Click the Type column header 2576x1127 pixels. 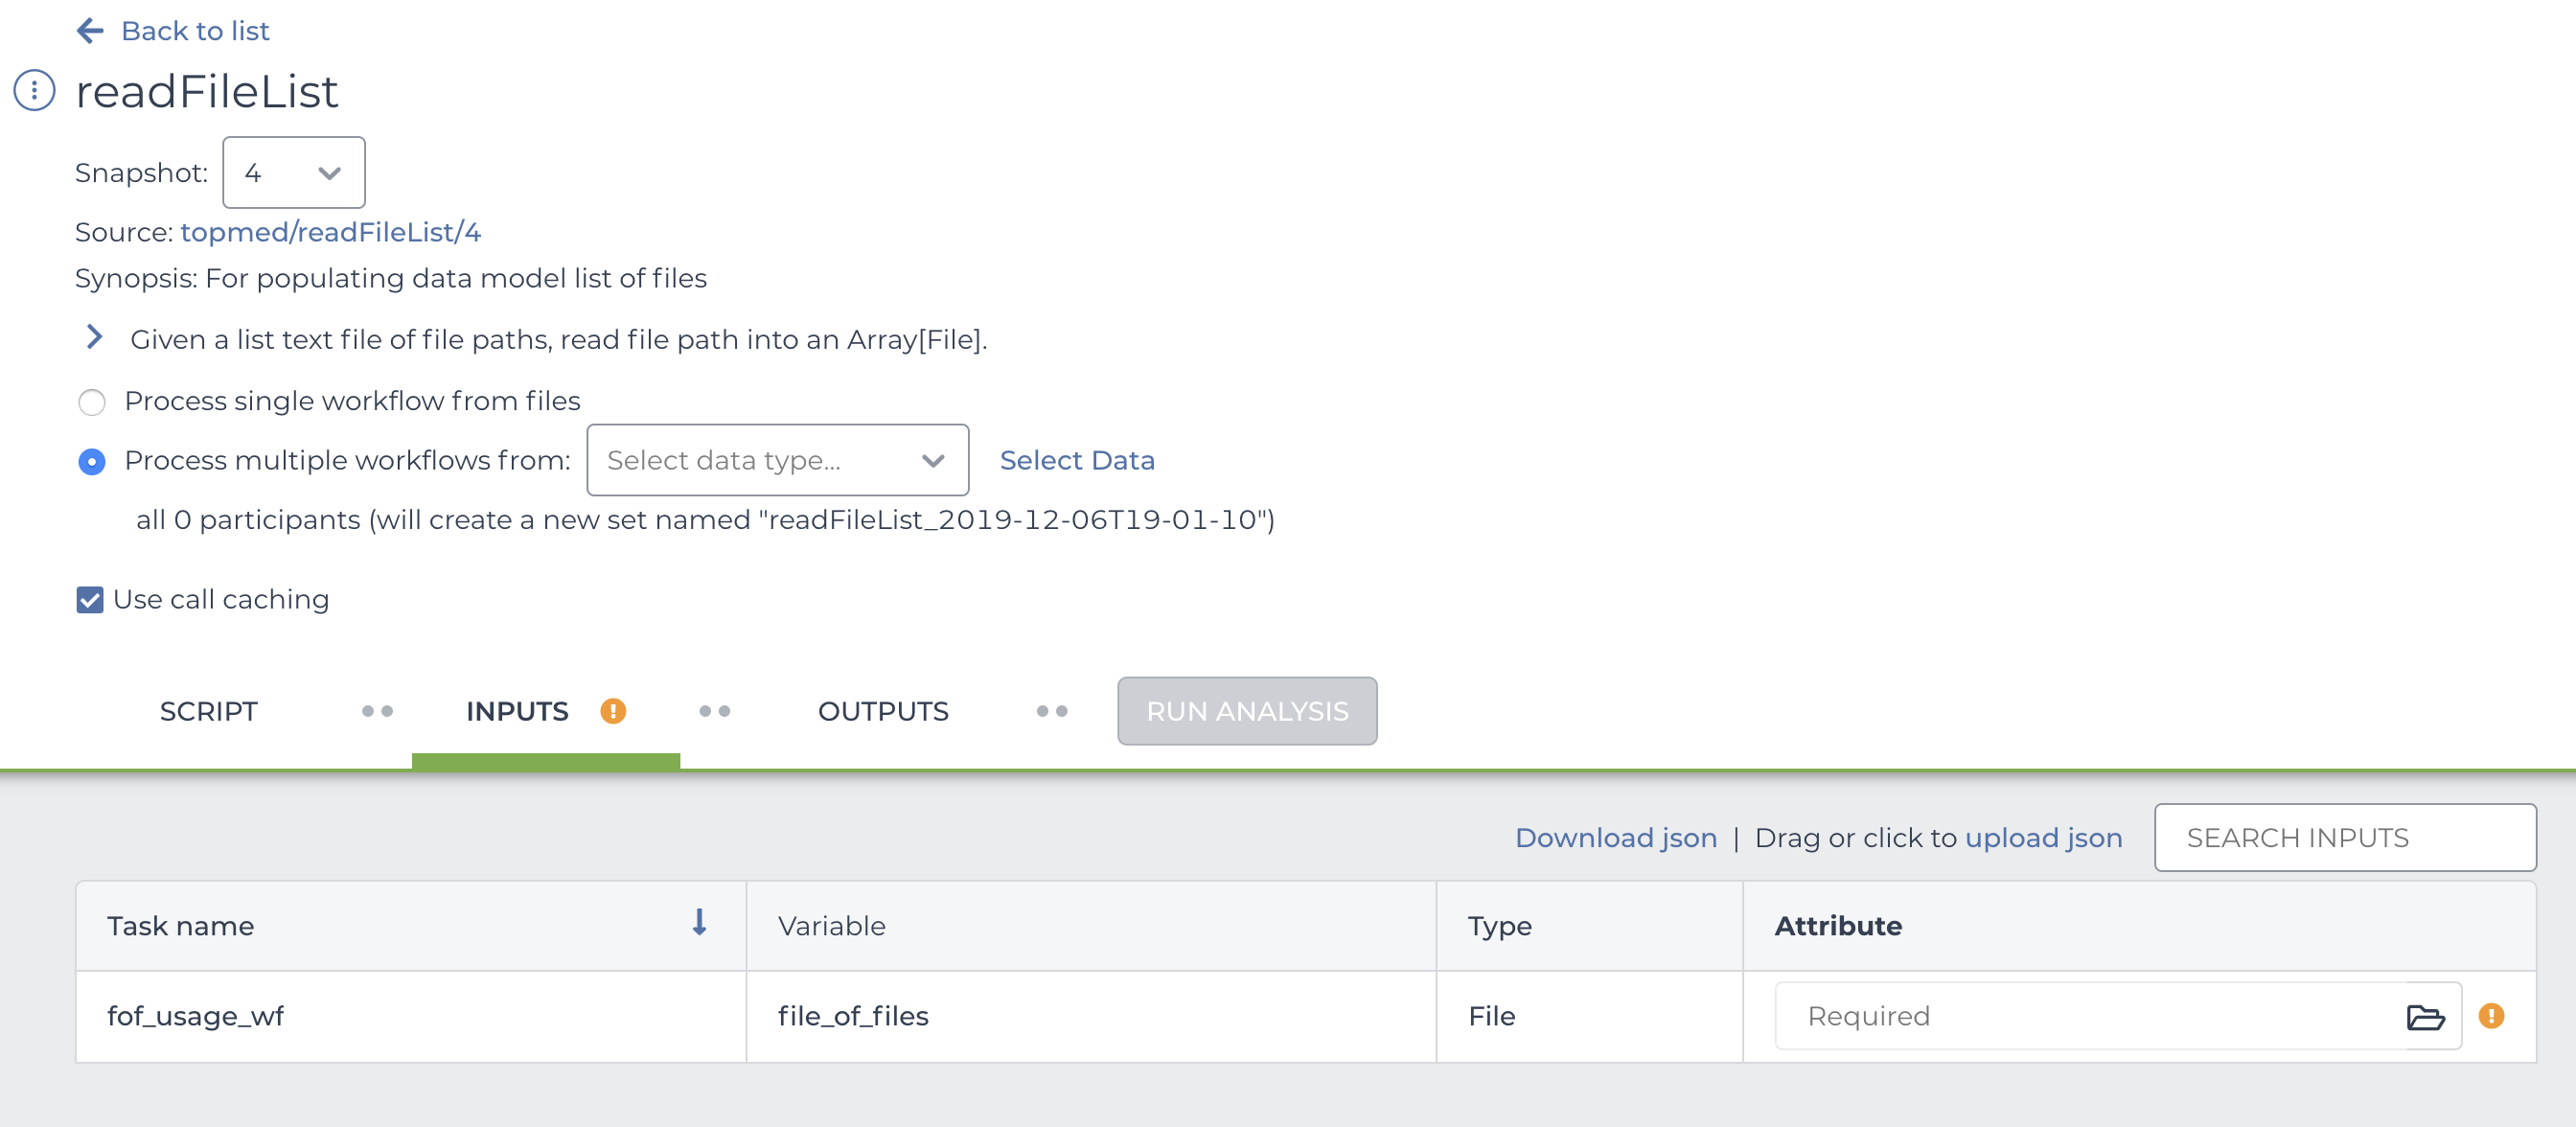(1589, 926)
